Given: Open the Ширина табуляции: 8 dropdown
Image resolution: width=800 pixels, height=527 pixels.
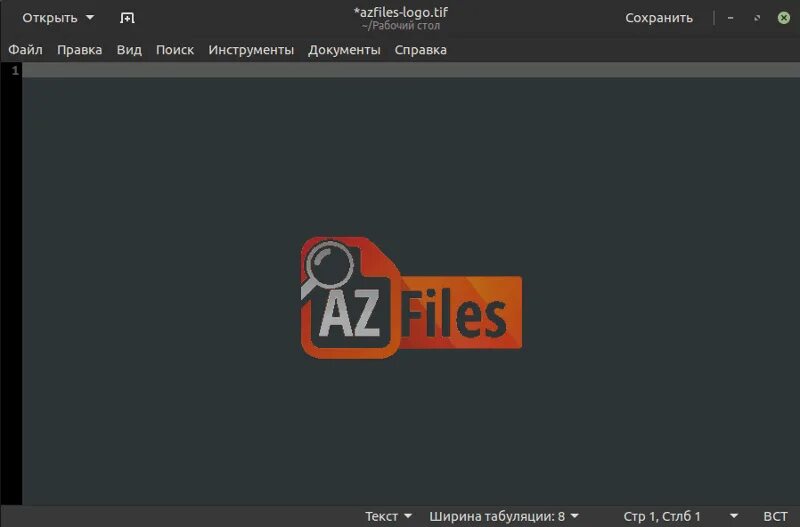Looking at the screenshot, I should click(504, 516).
